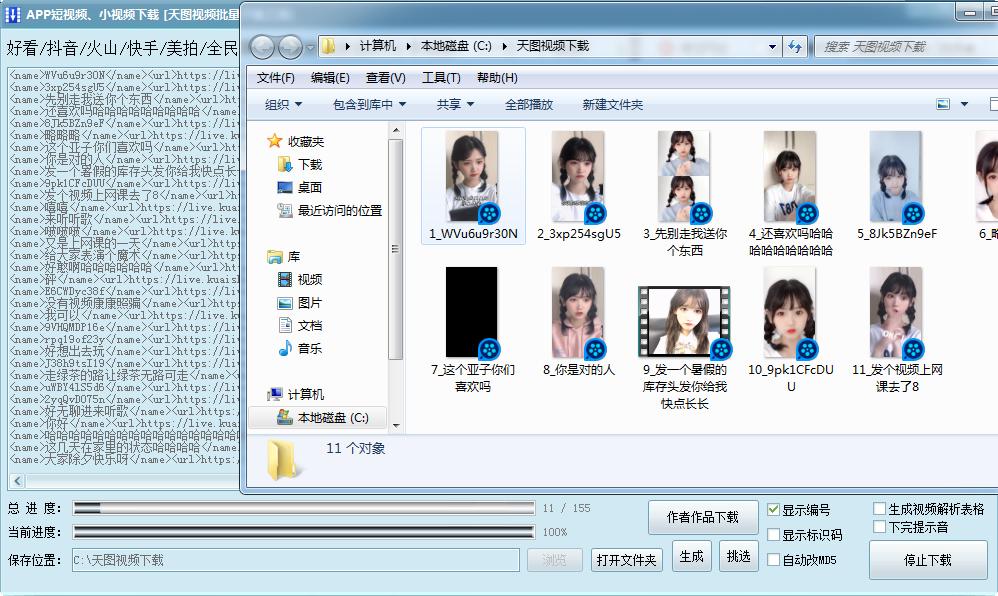Click the 作者作品下载 button
The image size is (998, 596).
(703, 517)
